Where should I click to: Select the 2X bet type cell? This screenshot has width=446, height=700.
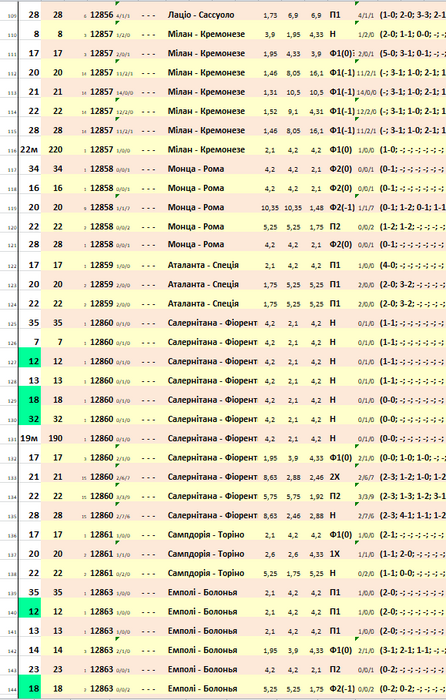click(335, 477)
